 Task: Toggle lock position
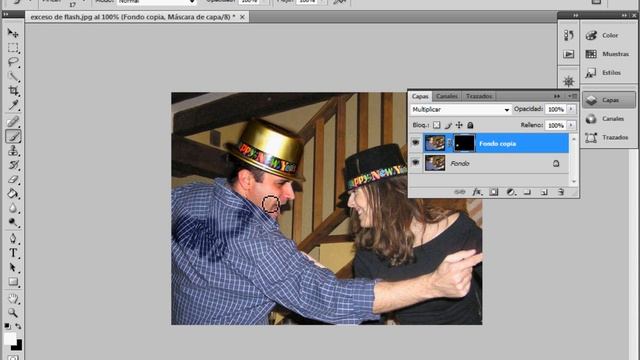[x=459, y=125]
